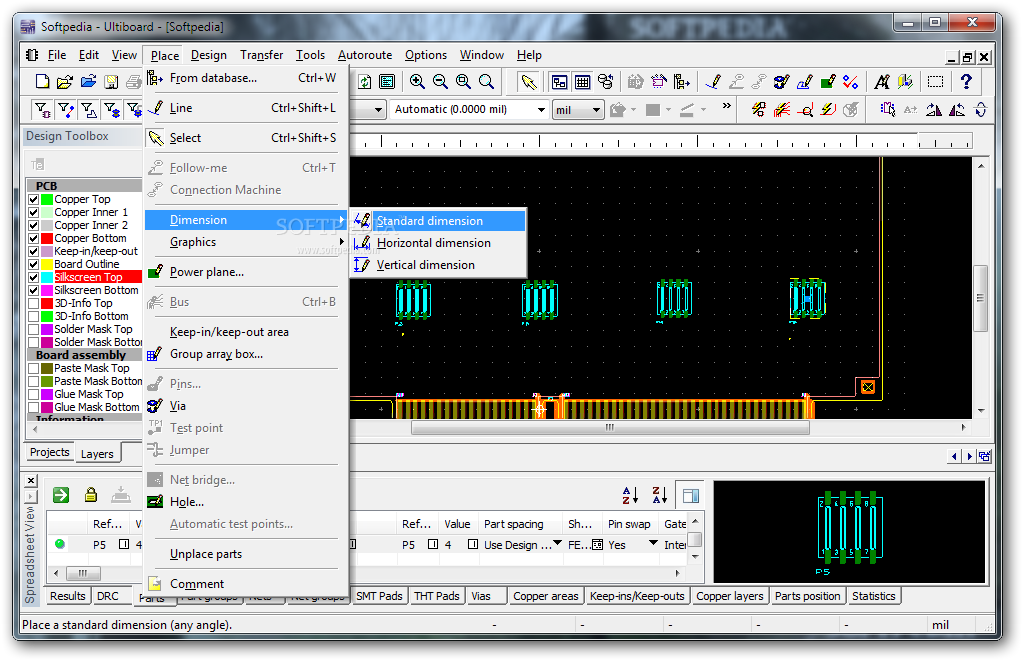This screenshot has width=1023, height=661.
Task: Click the zoom in magnifier icon
Action: click(x=417, y=82)
